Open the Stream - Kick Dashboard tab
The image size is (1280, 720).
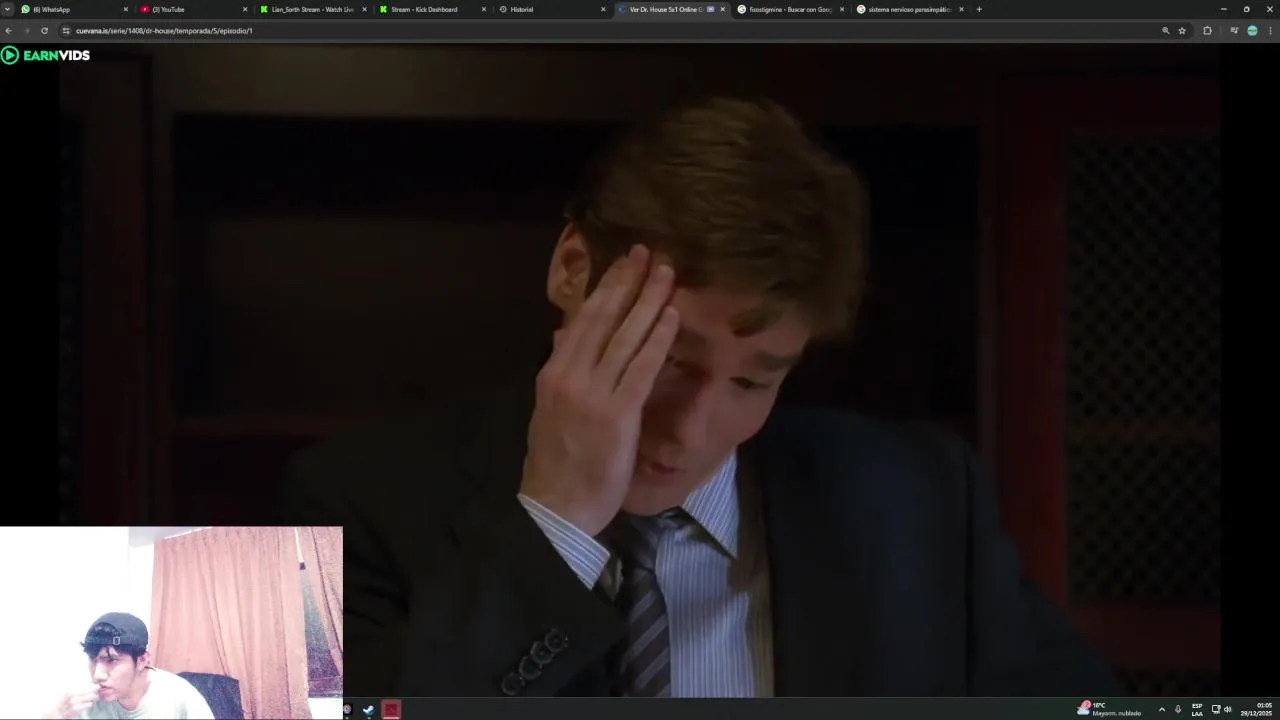click(432, 9)
